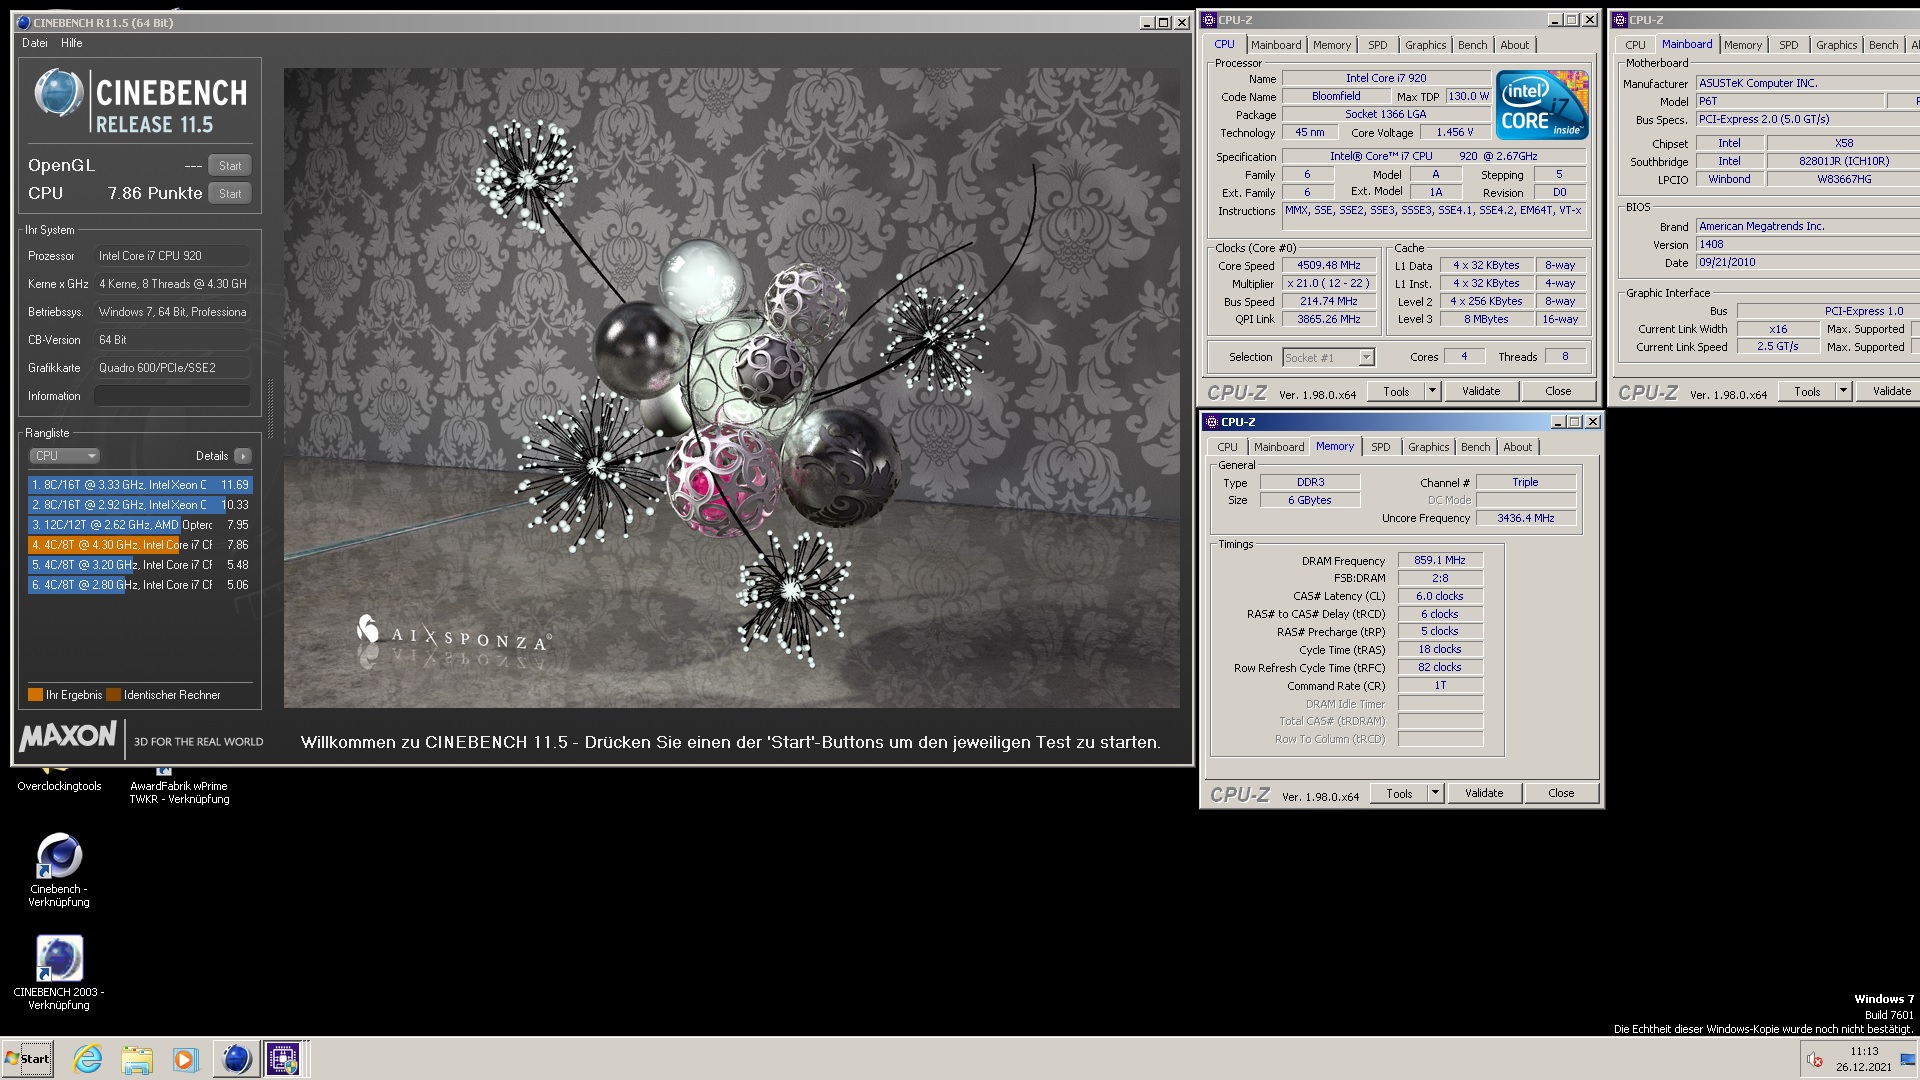Click the Windows Start button

(28, 1059)
